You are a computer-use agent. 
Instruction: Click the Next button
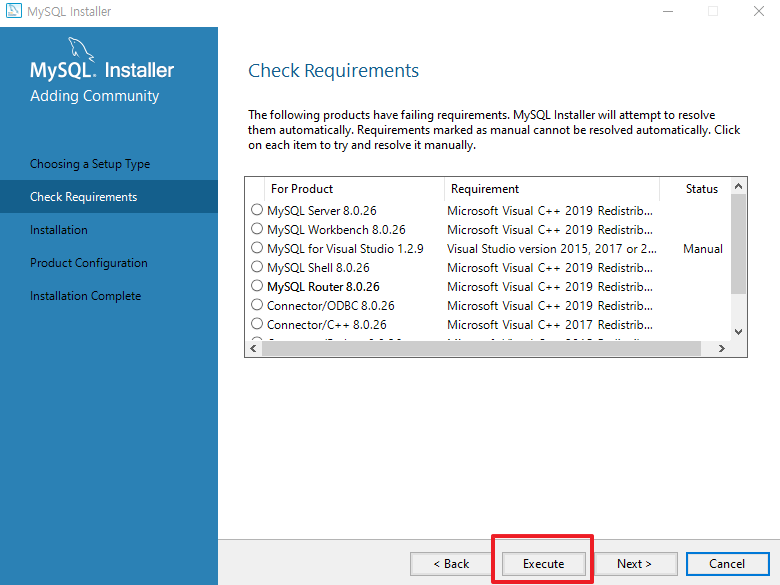pyautogui.click(x=634, y=564)
